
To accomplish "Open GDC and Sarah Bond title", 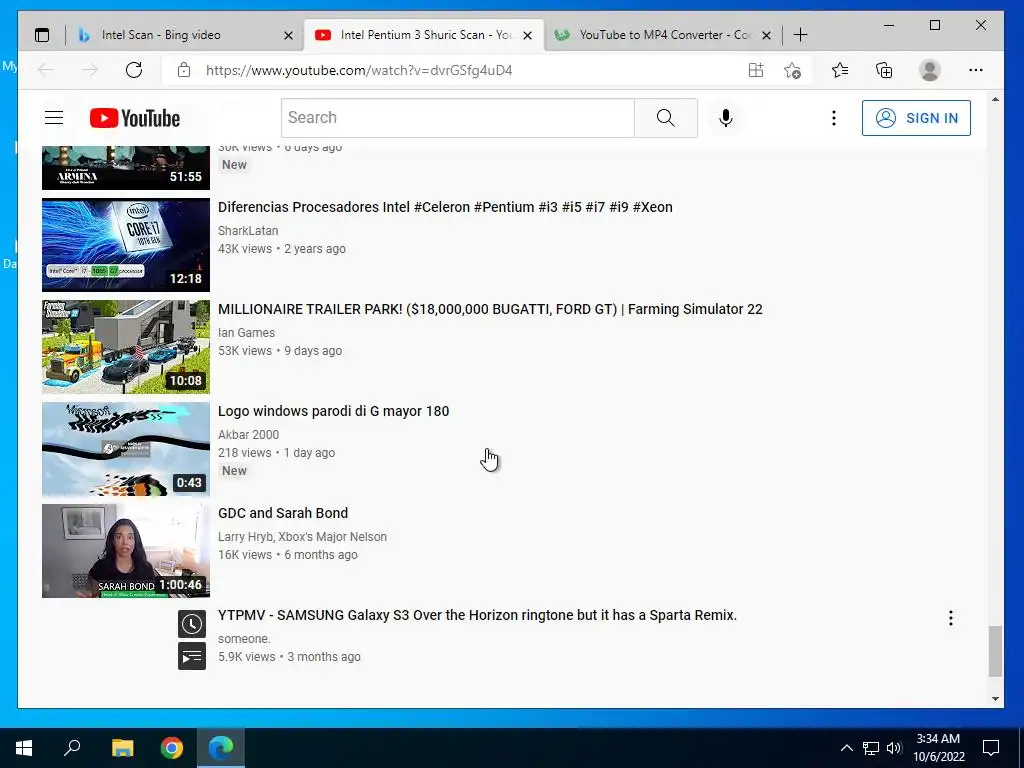I will [283, 513].
